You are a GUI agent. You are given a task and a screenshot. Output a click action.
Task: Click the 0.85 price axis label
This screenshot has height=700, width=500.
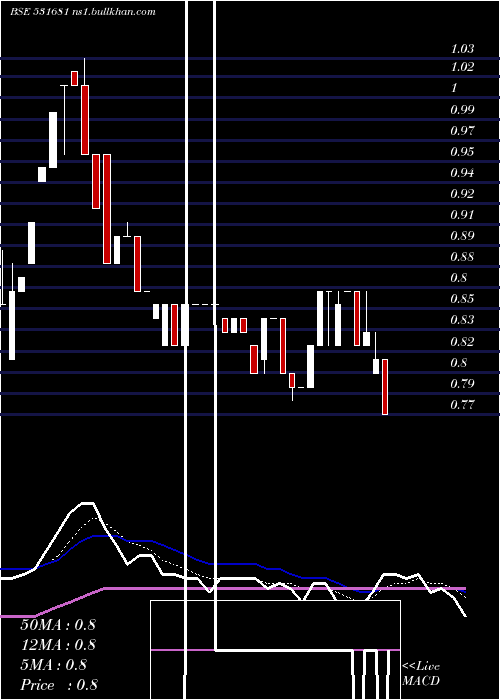pos(462,299)
